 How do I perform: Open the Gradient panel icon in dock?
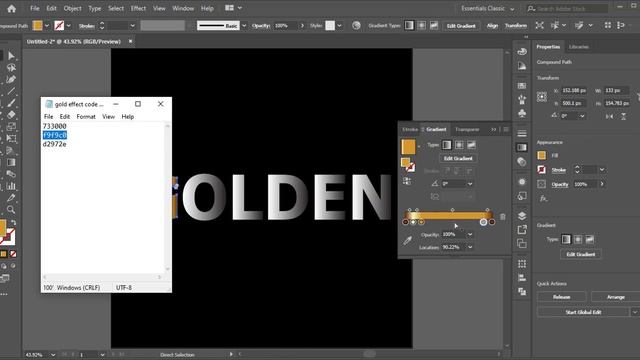[522, 147]
